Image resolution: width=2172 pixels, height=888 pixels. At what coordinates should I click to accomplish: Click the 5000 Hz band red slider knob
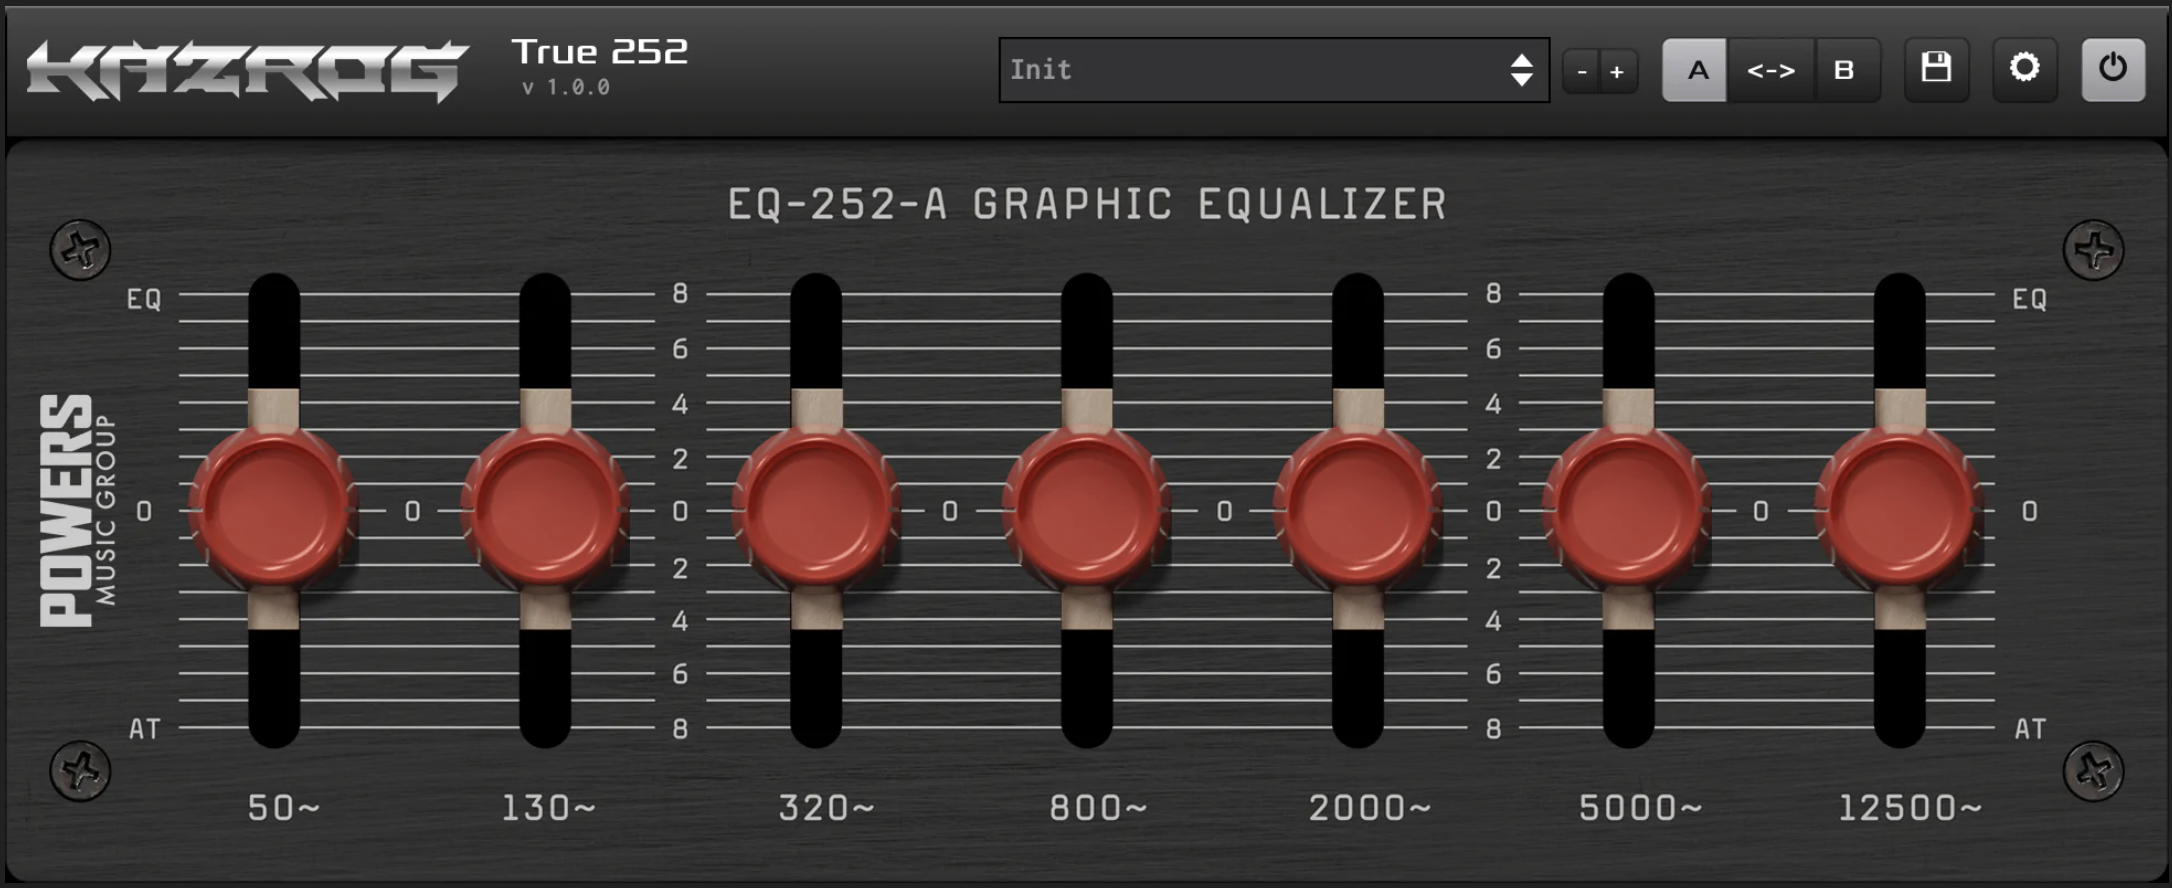click(1628, 509)
